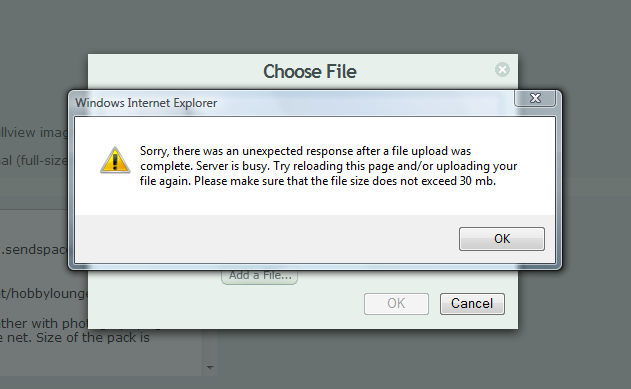This screenshot has width=631, height=389.
Task: Close the Windows Internet Explorer alert window
Action: [535, 98]
